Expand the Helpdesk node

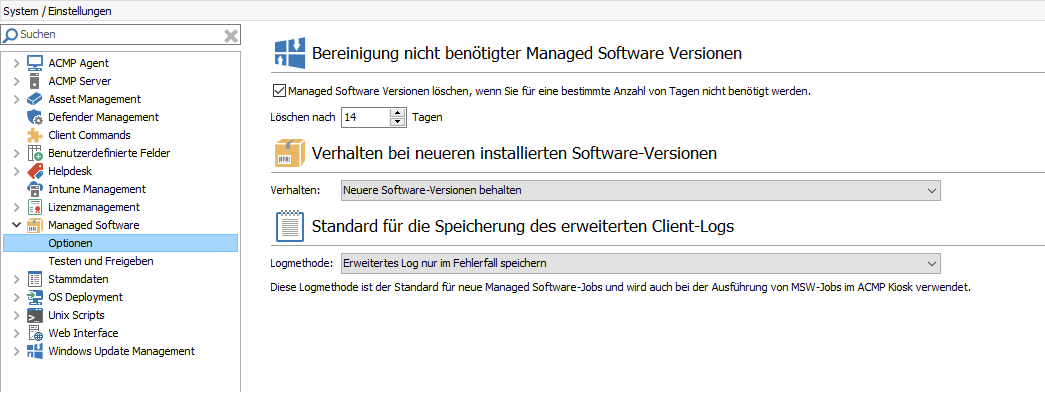17,171
